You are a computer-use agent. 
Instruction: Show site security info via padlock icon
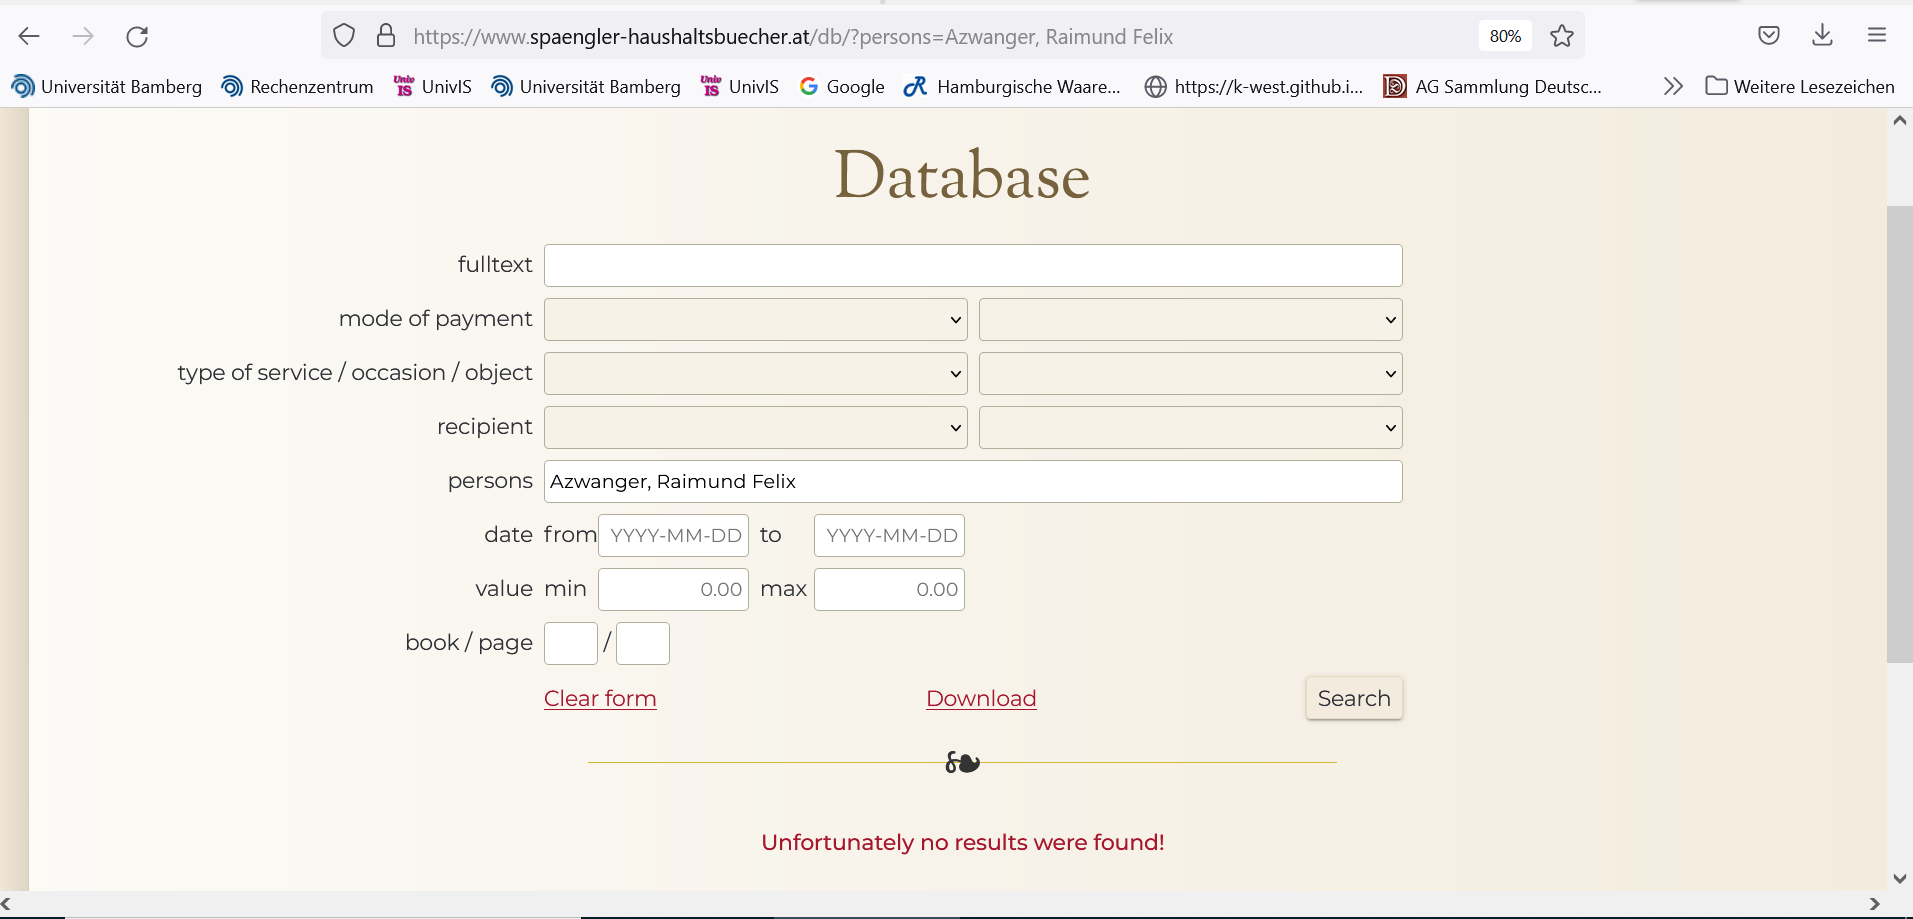386,37
